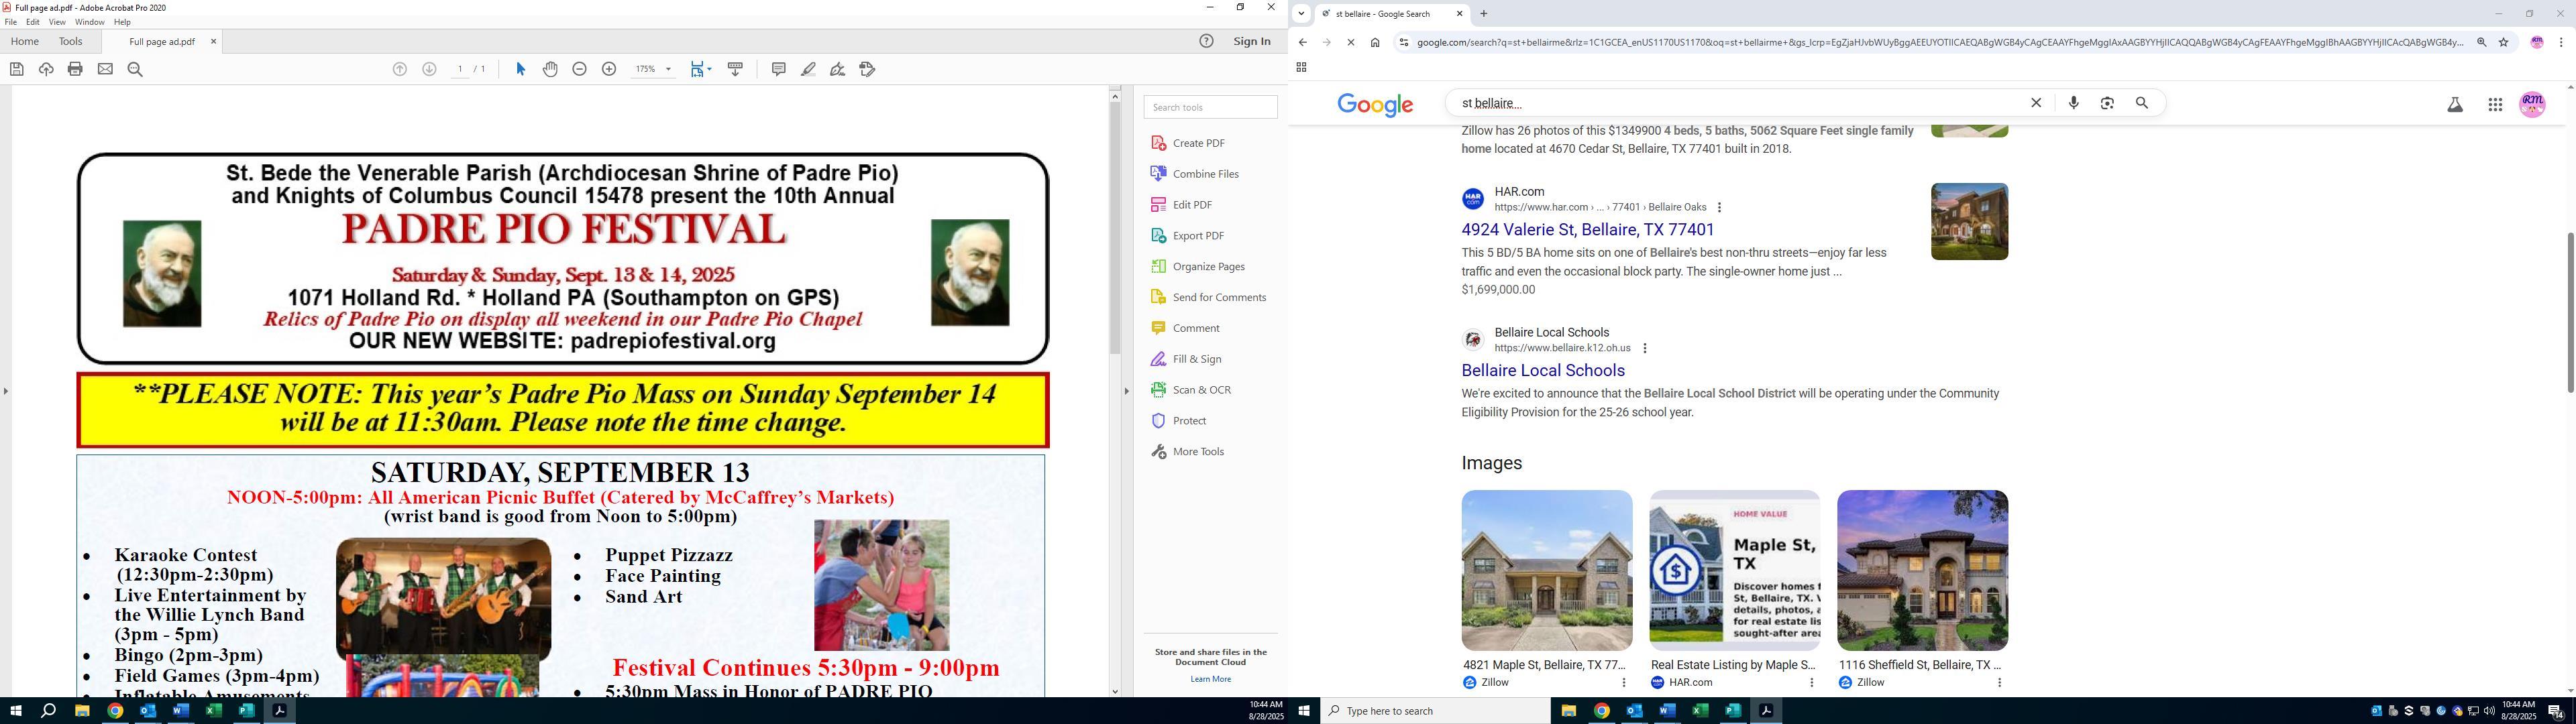The image size is (2576, 724).
Task: Select the Highlight text tool
Action: click(x=808, y=69)
